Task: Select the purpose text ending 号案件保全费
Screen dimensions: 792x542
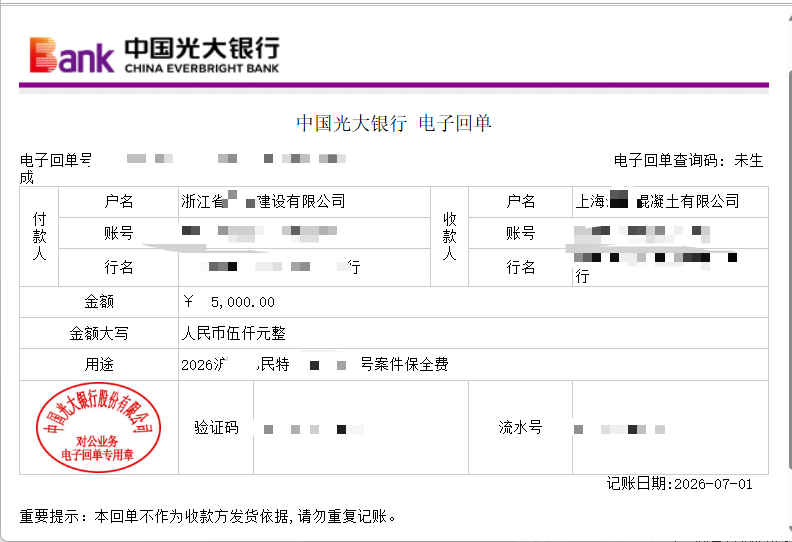Action: point(315,365)
